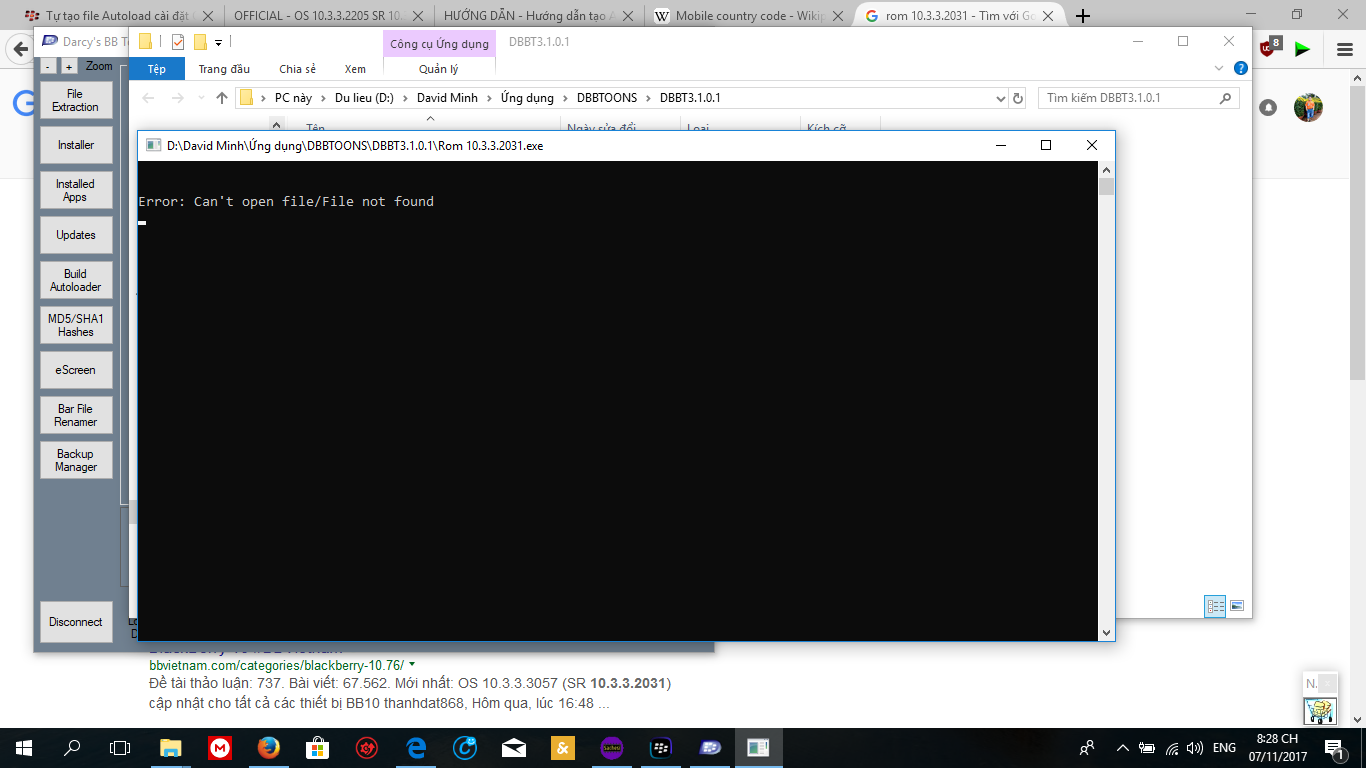This screenshot has width=1366, height=768.
Task: Switch to the Chia sẻ ribbon tab
Action: pos(297,69)
